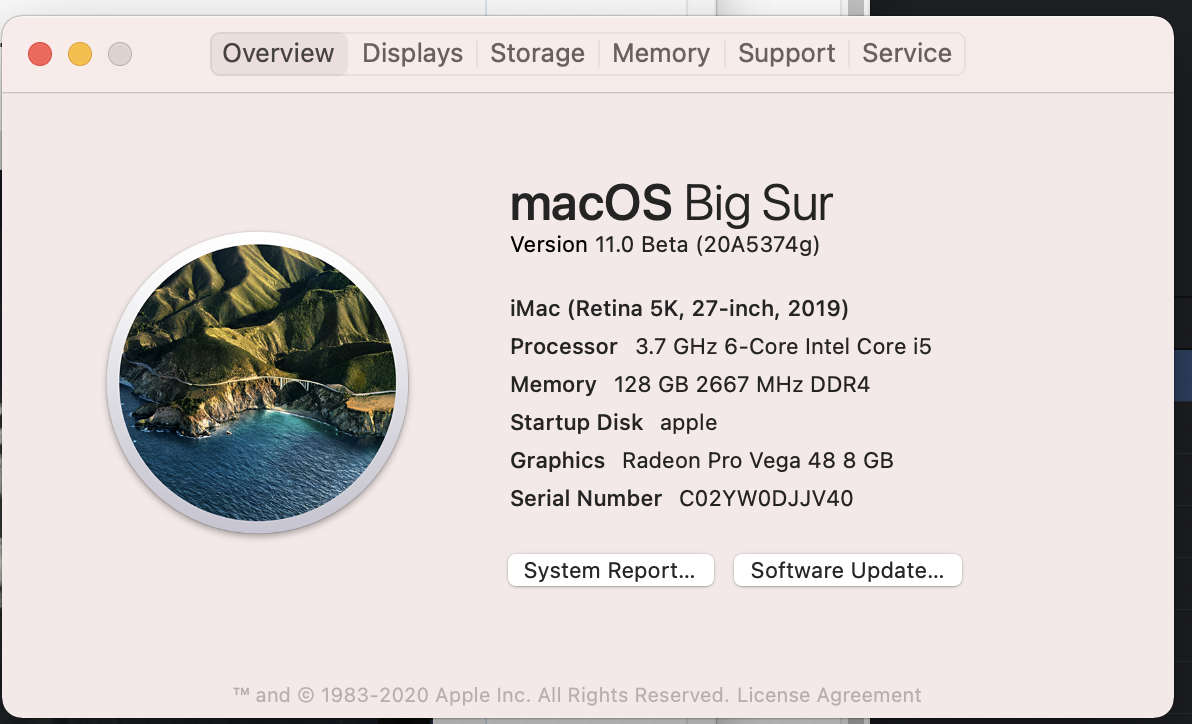Open System Report

click(x=610, y=570)
